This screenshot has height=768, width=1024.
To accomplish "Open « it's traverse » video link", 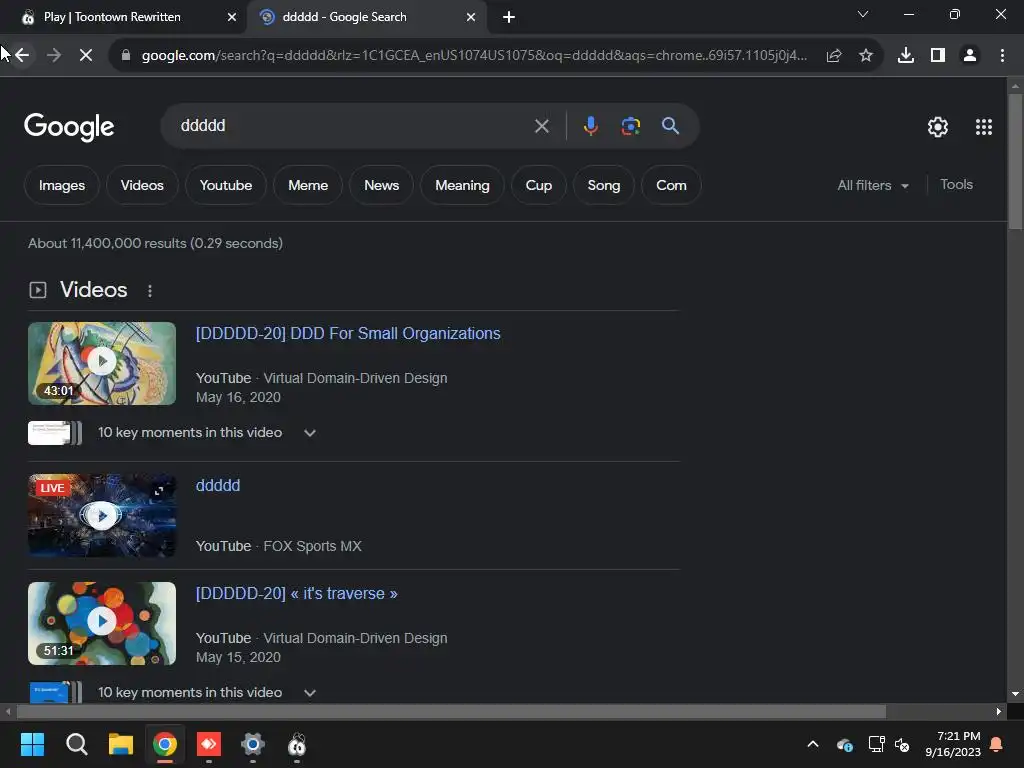I will point(296,594).
